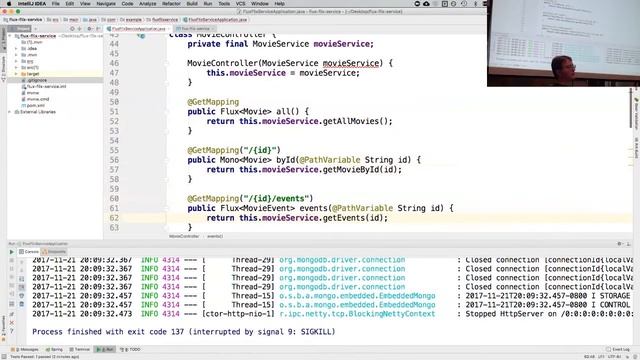
Task: Switch to the flux-flix-service editor tab
Action: point(195,29)
